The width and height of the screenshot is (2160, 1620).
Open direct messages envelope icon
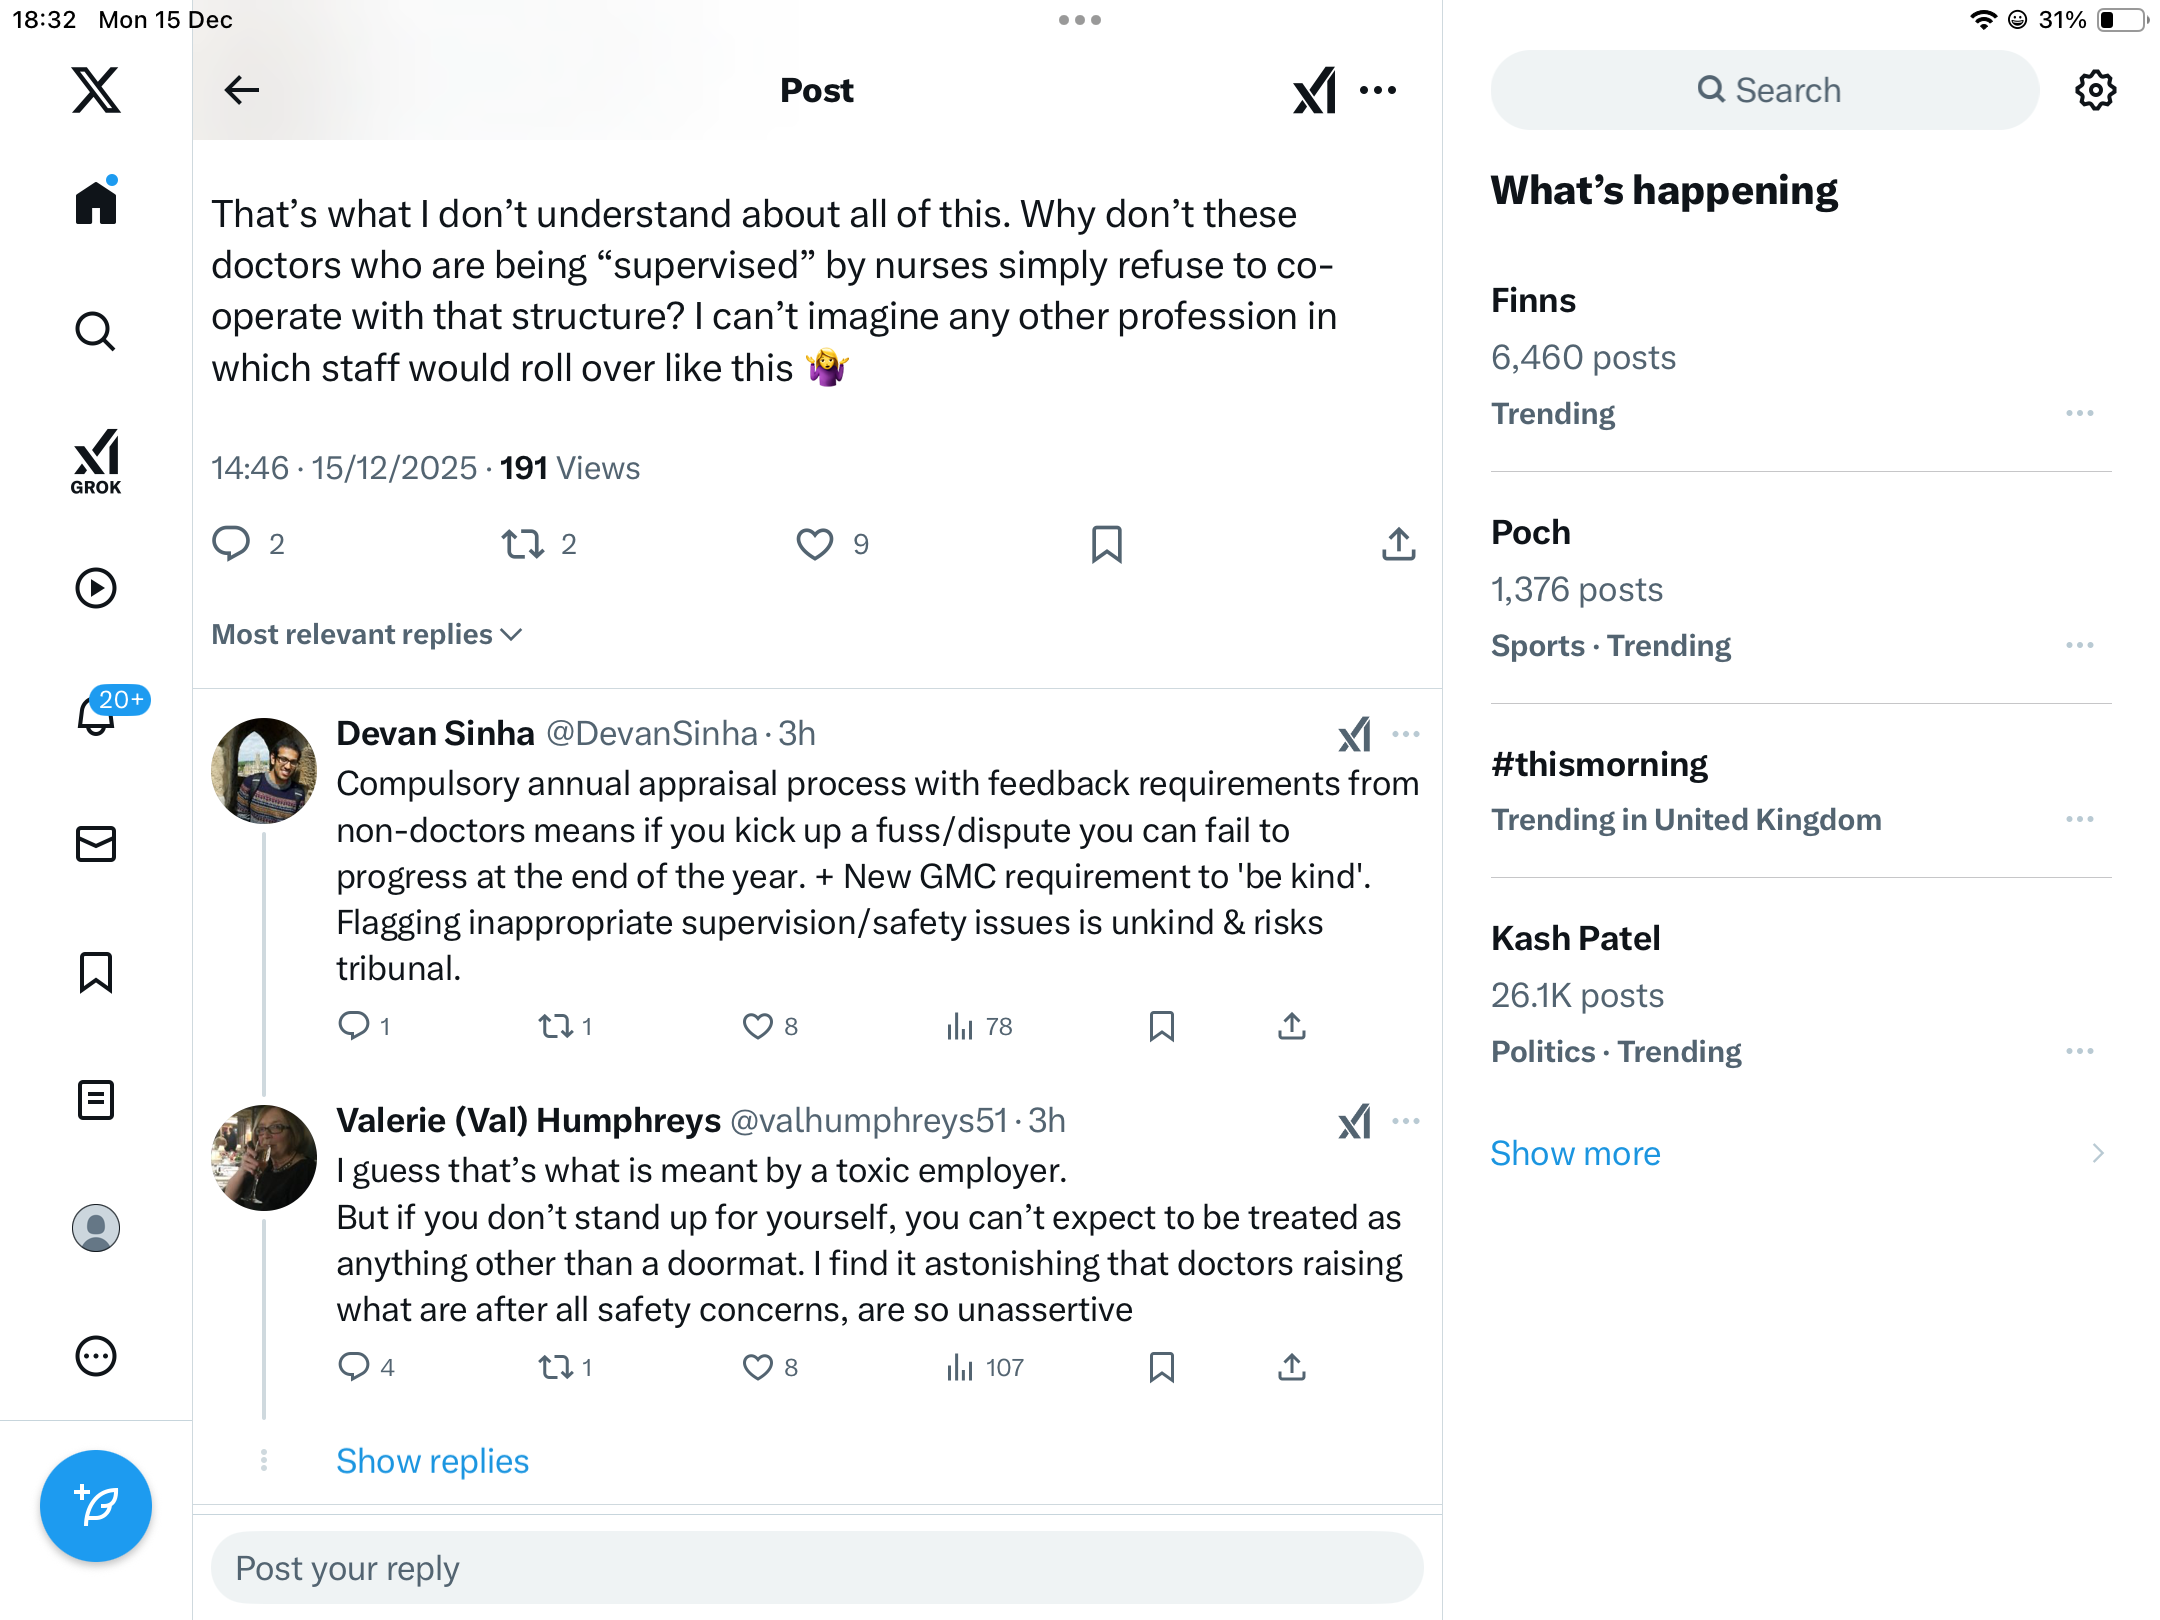[96, 844]
